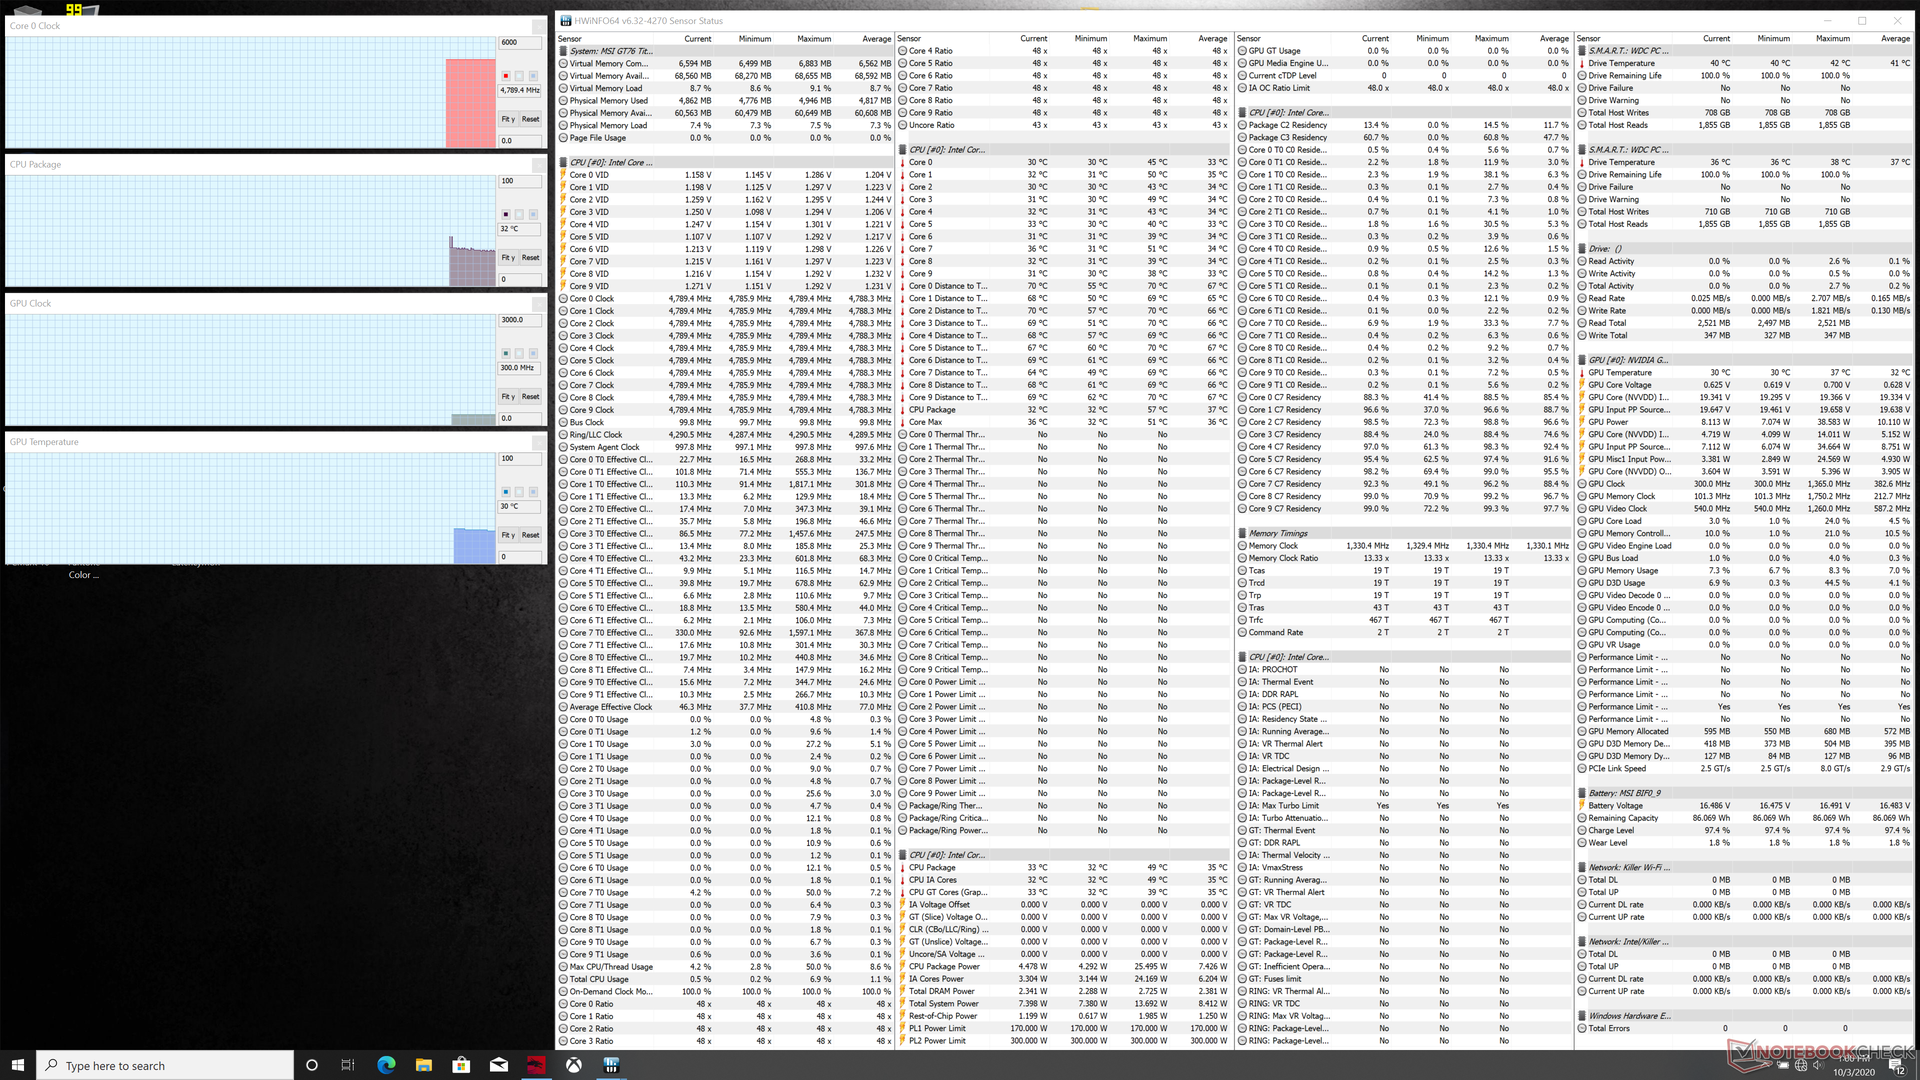
Task: Click the icon beside CPU Package Power
Action: (903, 967)
